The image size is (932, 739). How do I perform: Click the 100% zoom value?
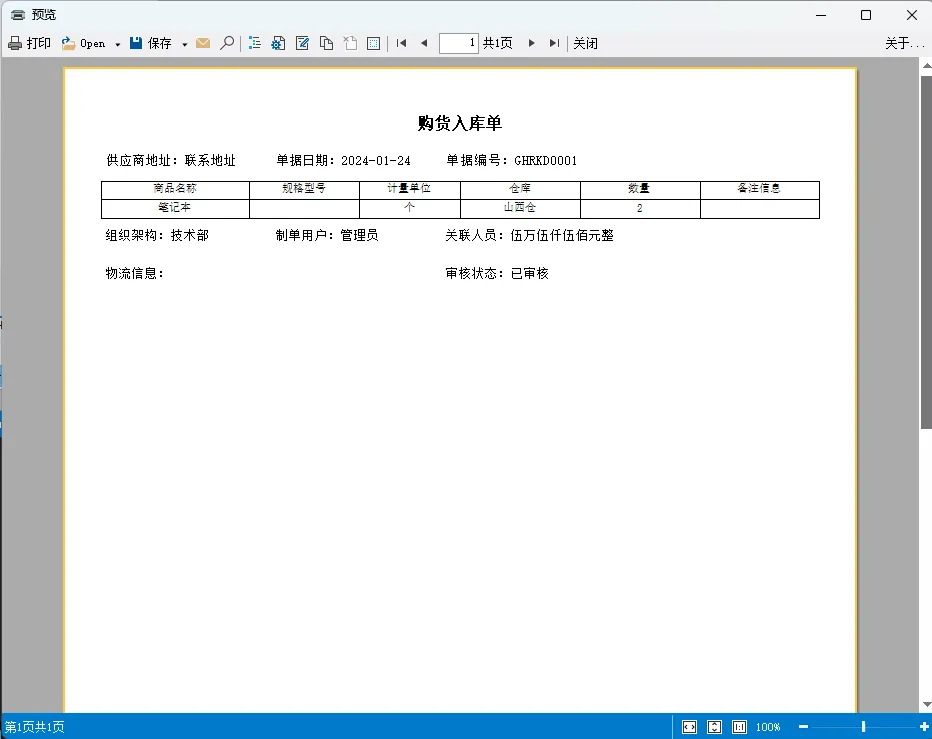(x=768, y=727)
